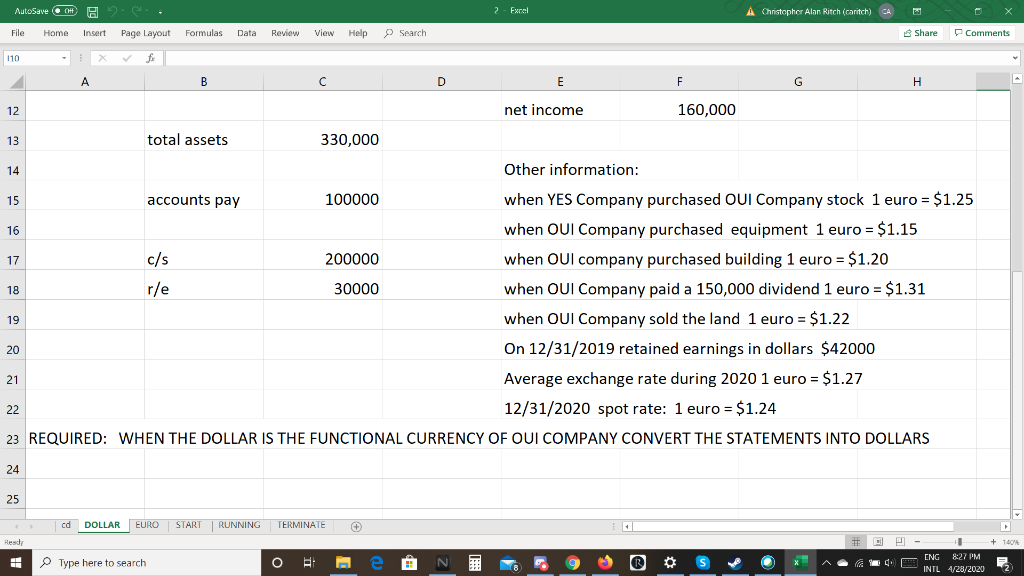Viewport: 1024px width, 576px height.
Task: Open Insert Function with the fx icon
Action: (x=152, y=59)
